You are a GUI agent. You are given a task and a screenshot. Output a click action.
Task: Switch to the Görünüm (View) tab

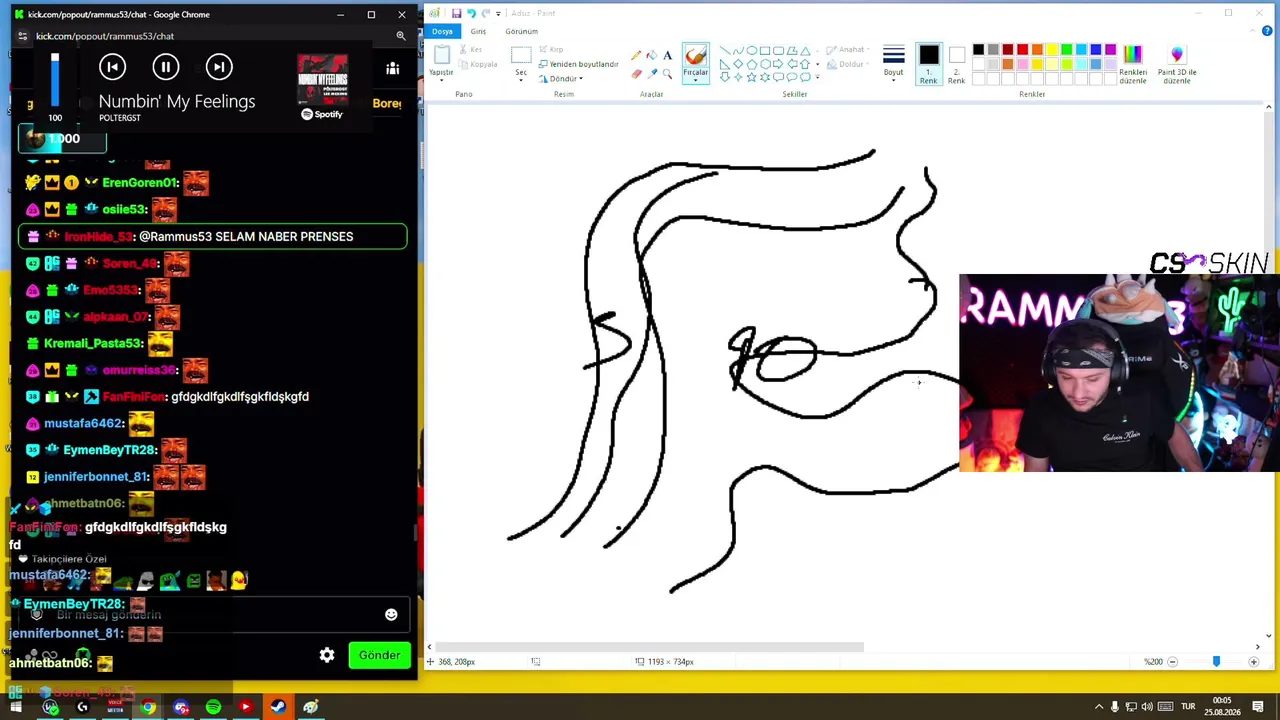[521, 31]
